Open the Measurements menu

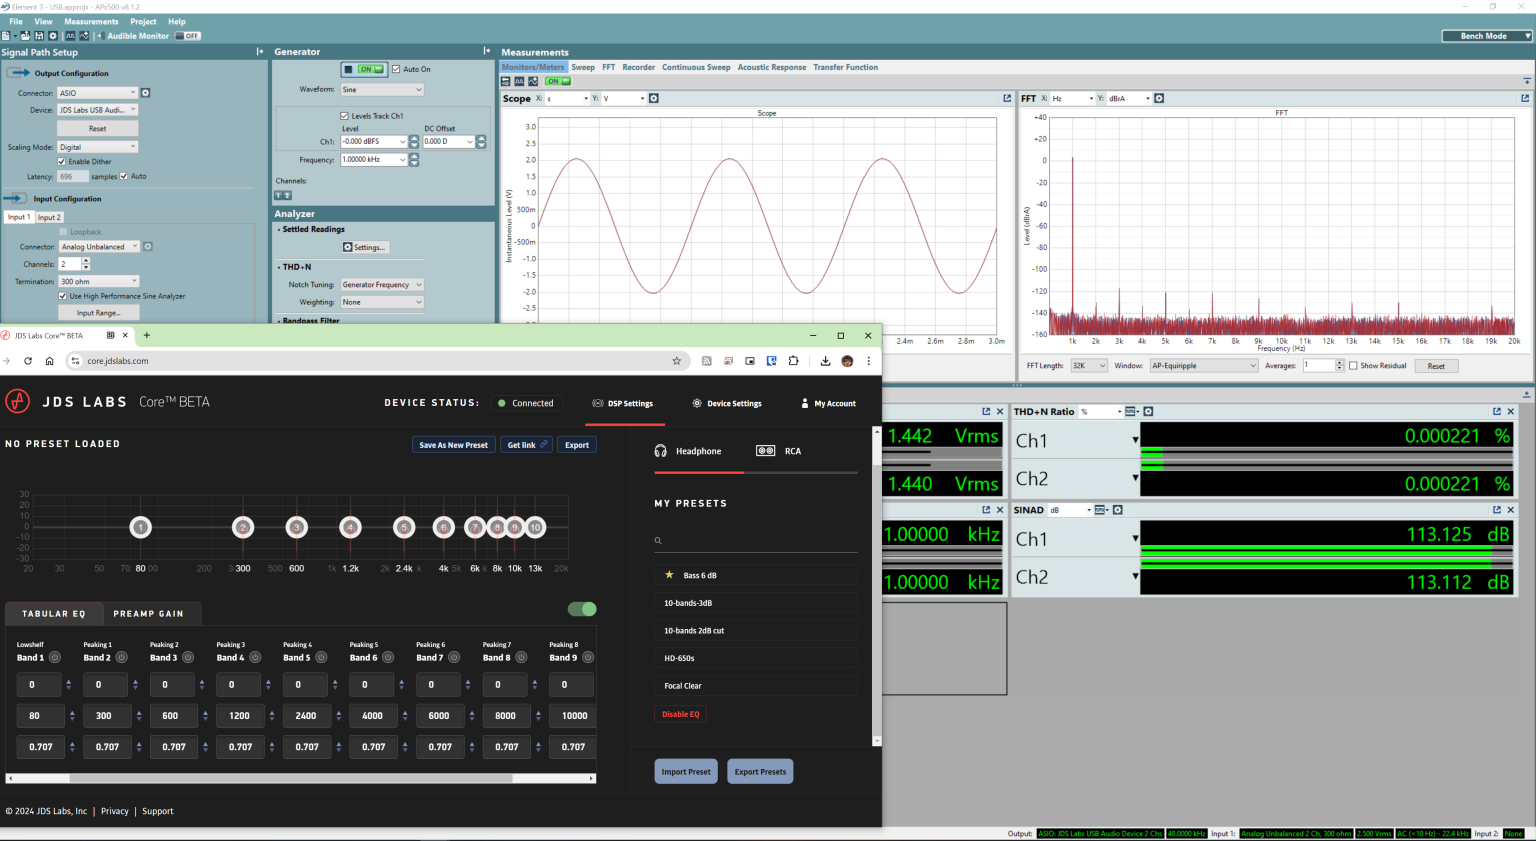tap(91, 21)
